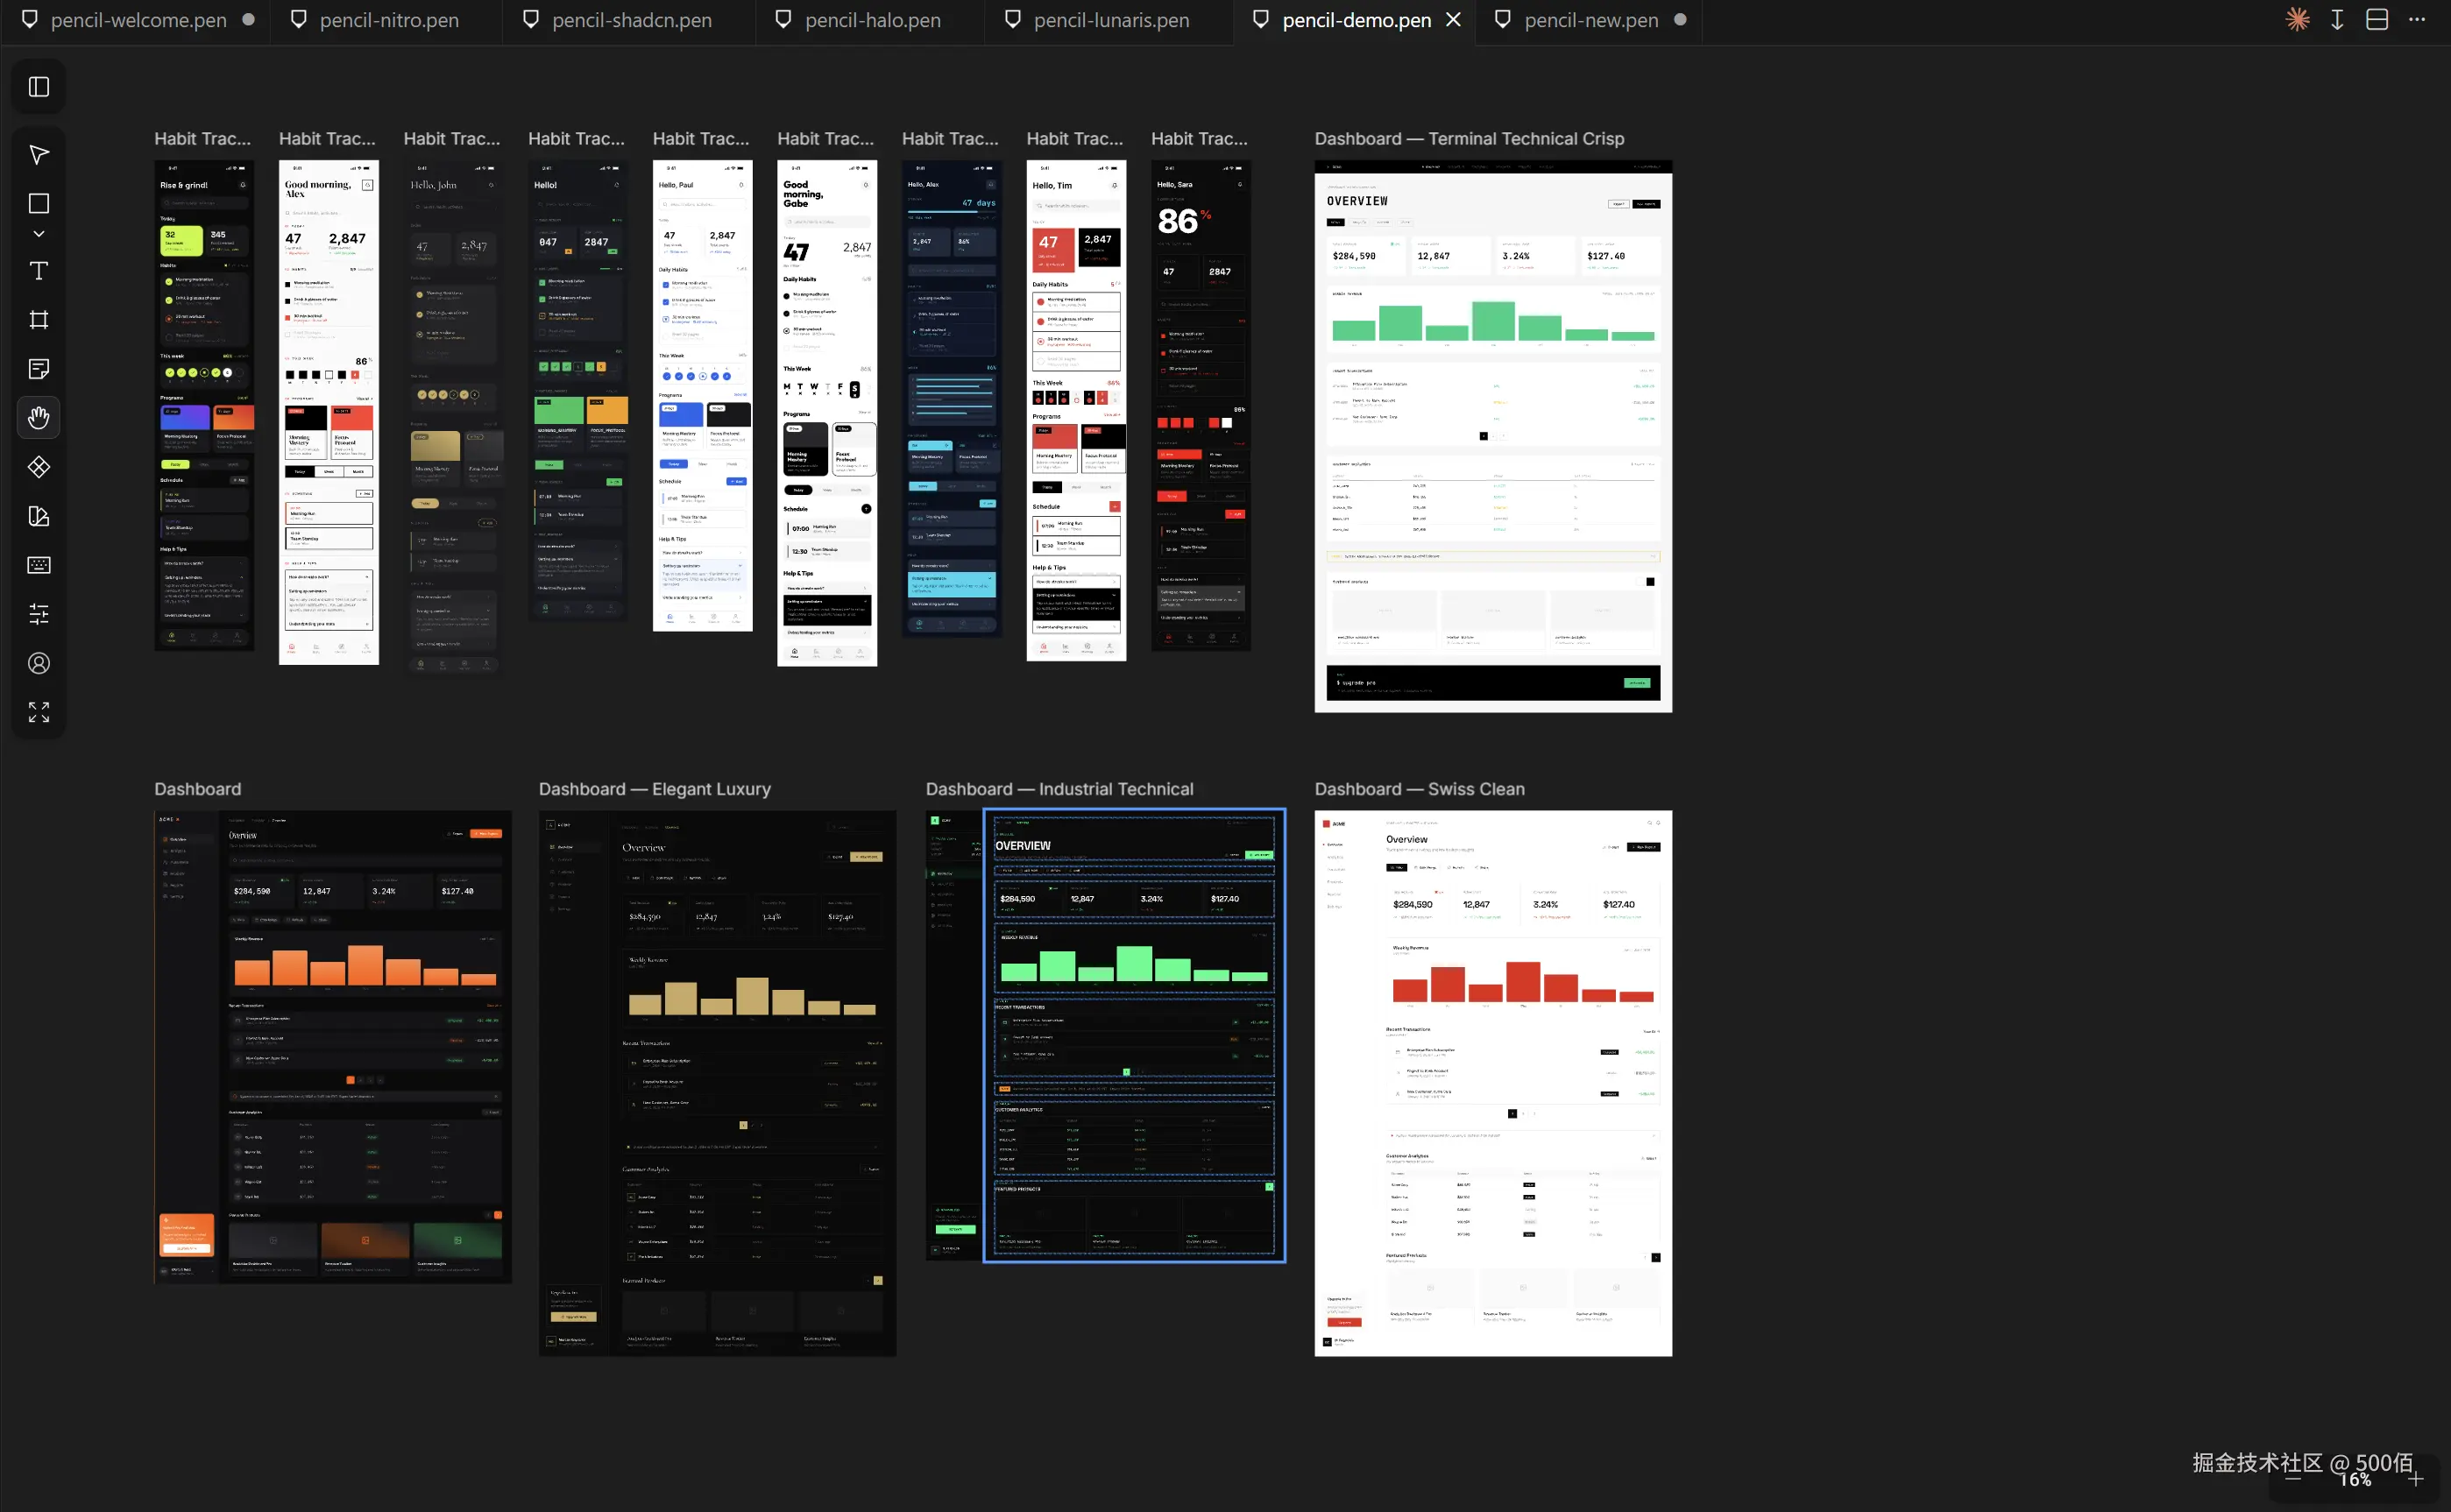The height and width of the screenshot is (1512, 2451).
Task: Select the Frame tool
Action: [x=39, y=320]
